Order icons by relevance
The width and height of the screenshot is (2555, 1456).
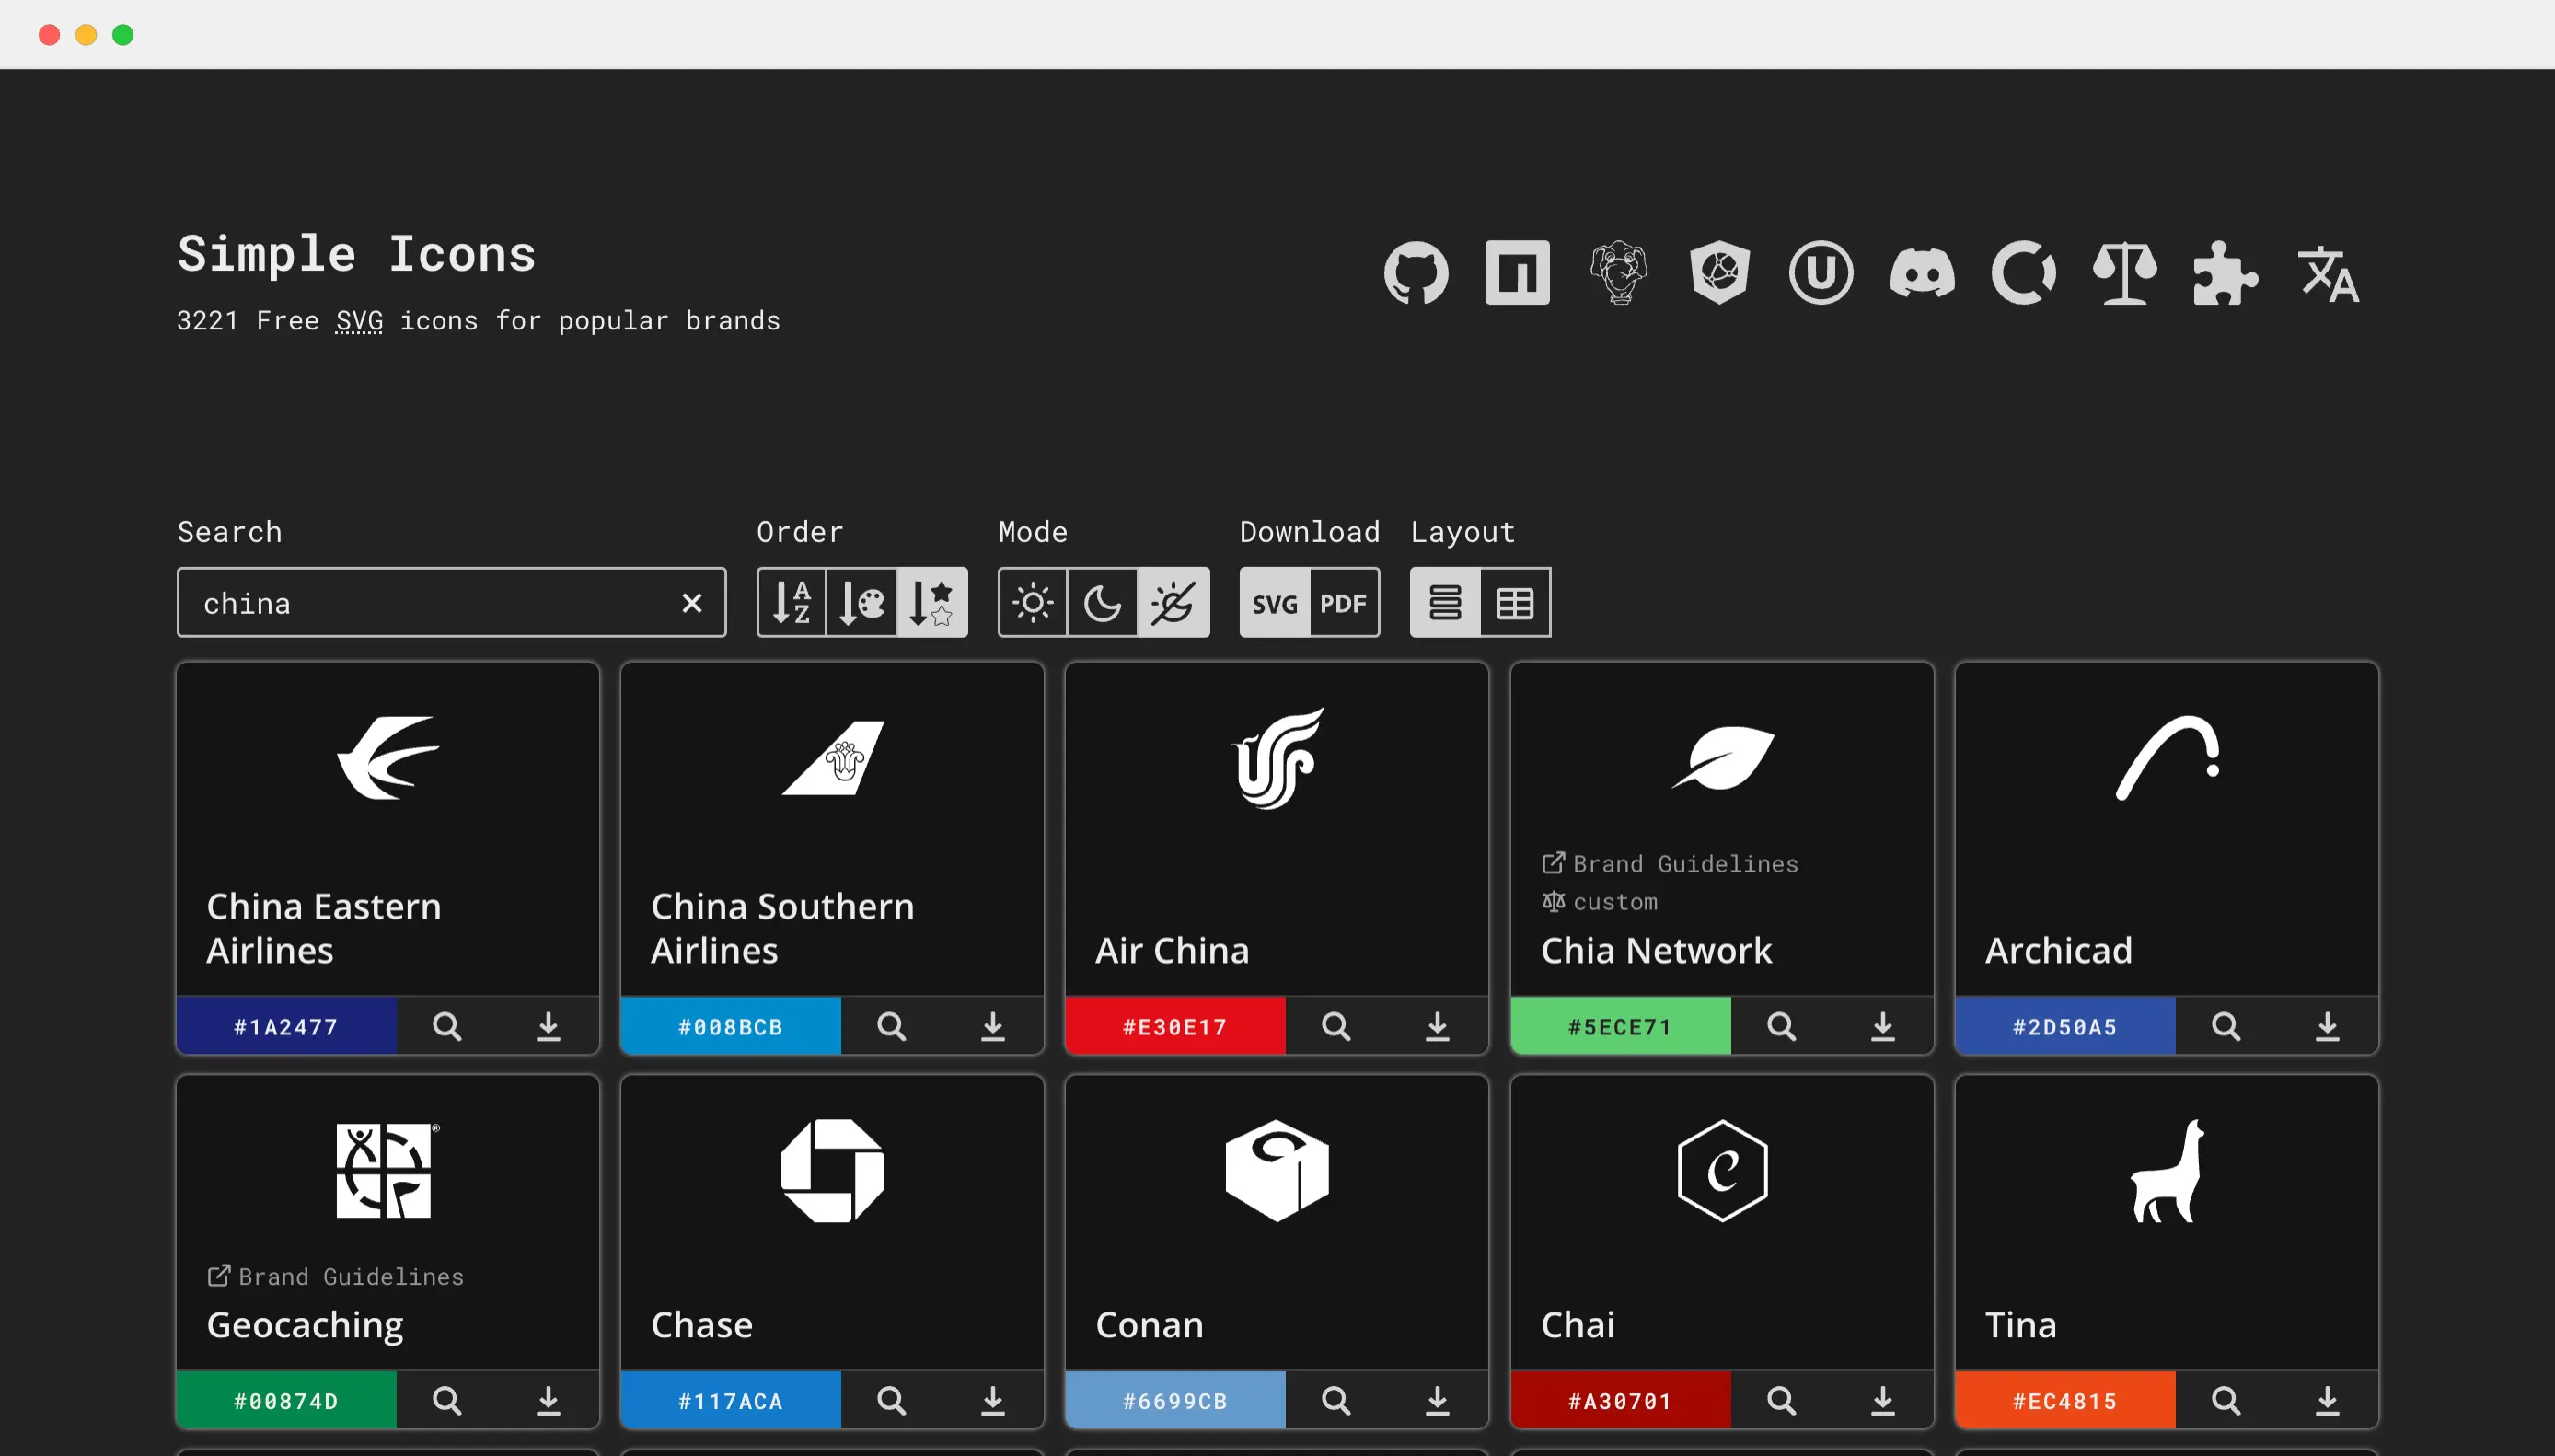931,602
